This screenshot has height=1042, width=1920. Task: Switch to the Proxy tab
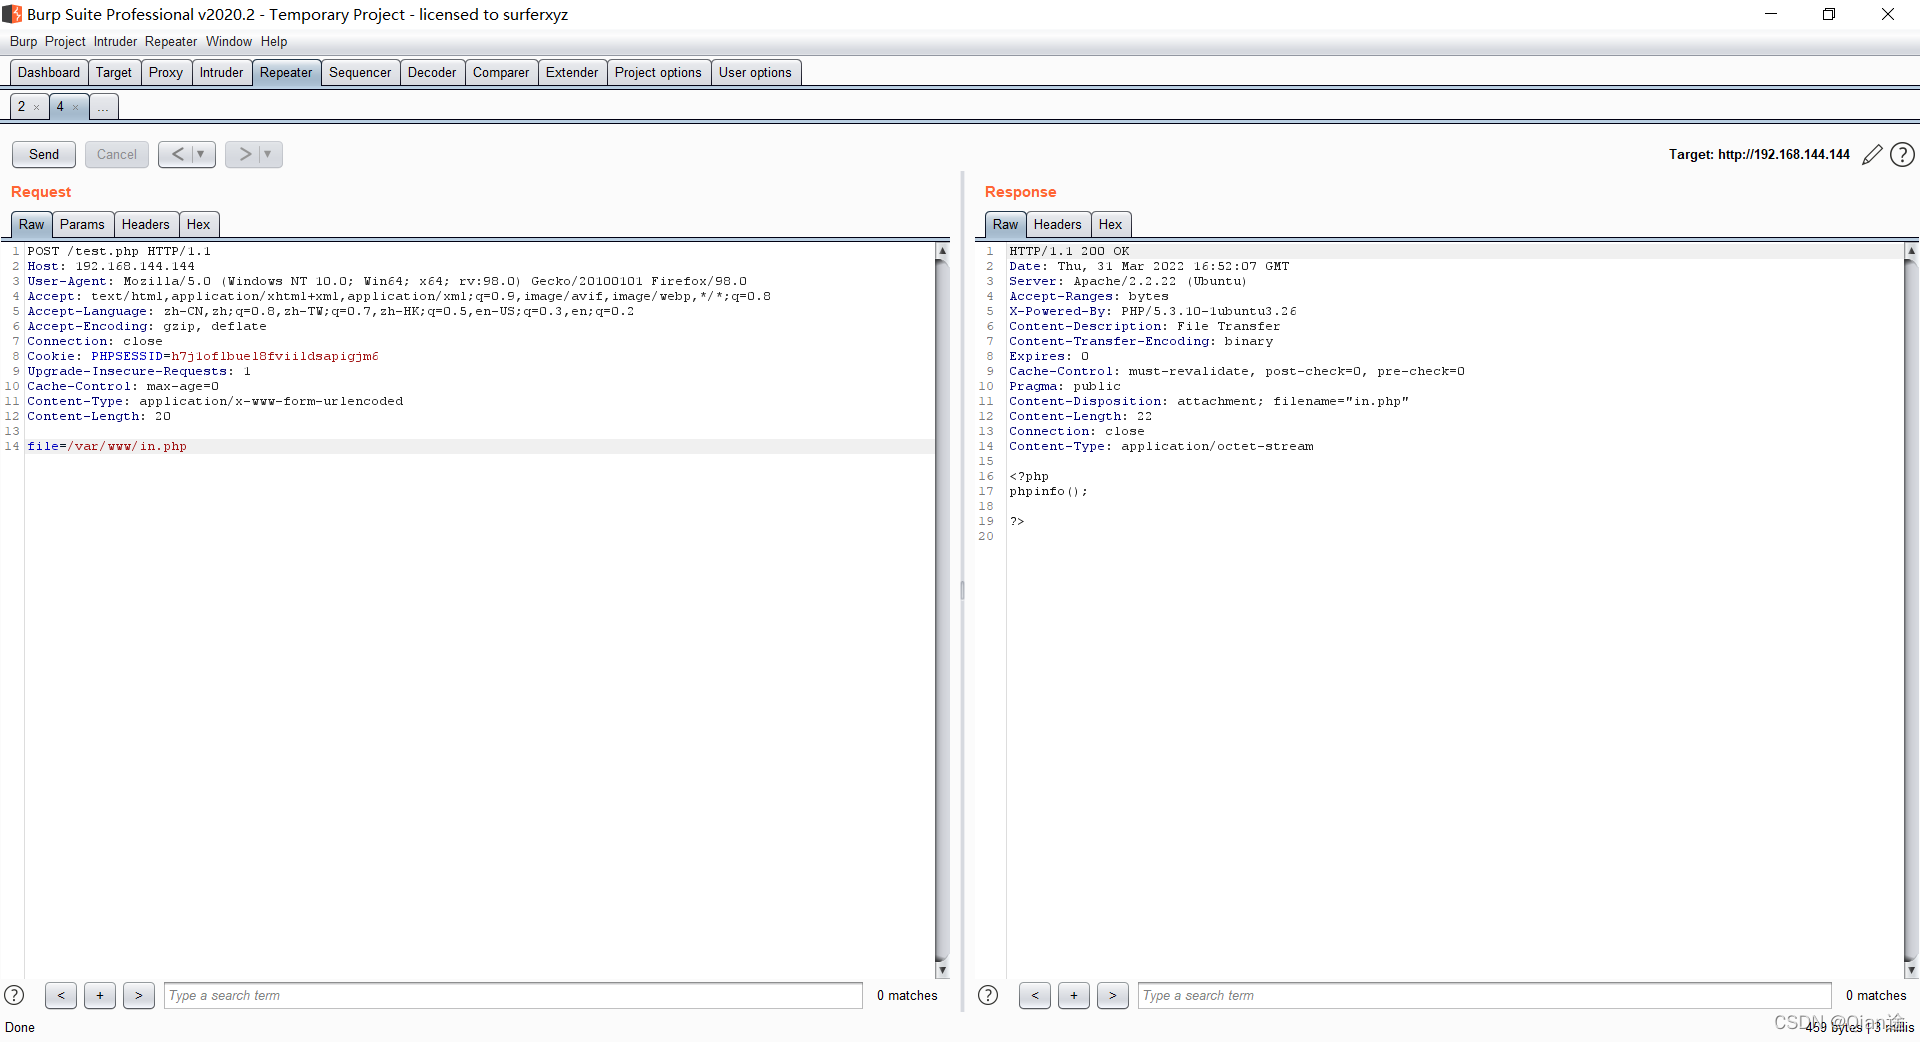(x=166, y=72)
